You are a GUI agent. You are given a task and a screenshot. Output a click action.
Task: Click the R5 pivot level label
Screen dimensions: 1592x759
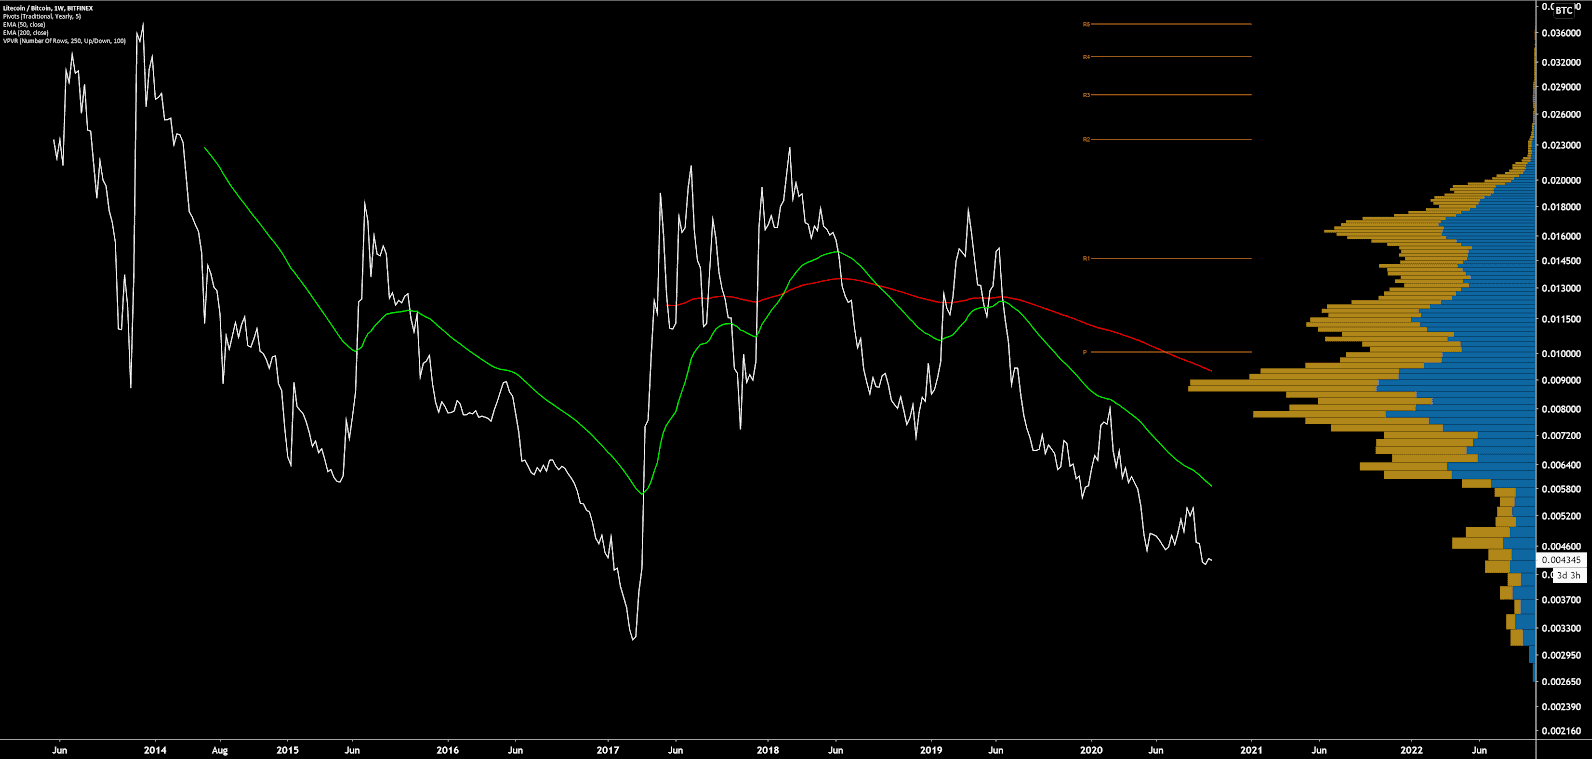click(x=1086, y=24)
